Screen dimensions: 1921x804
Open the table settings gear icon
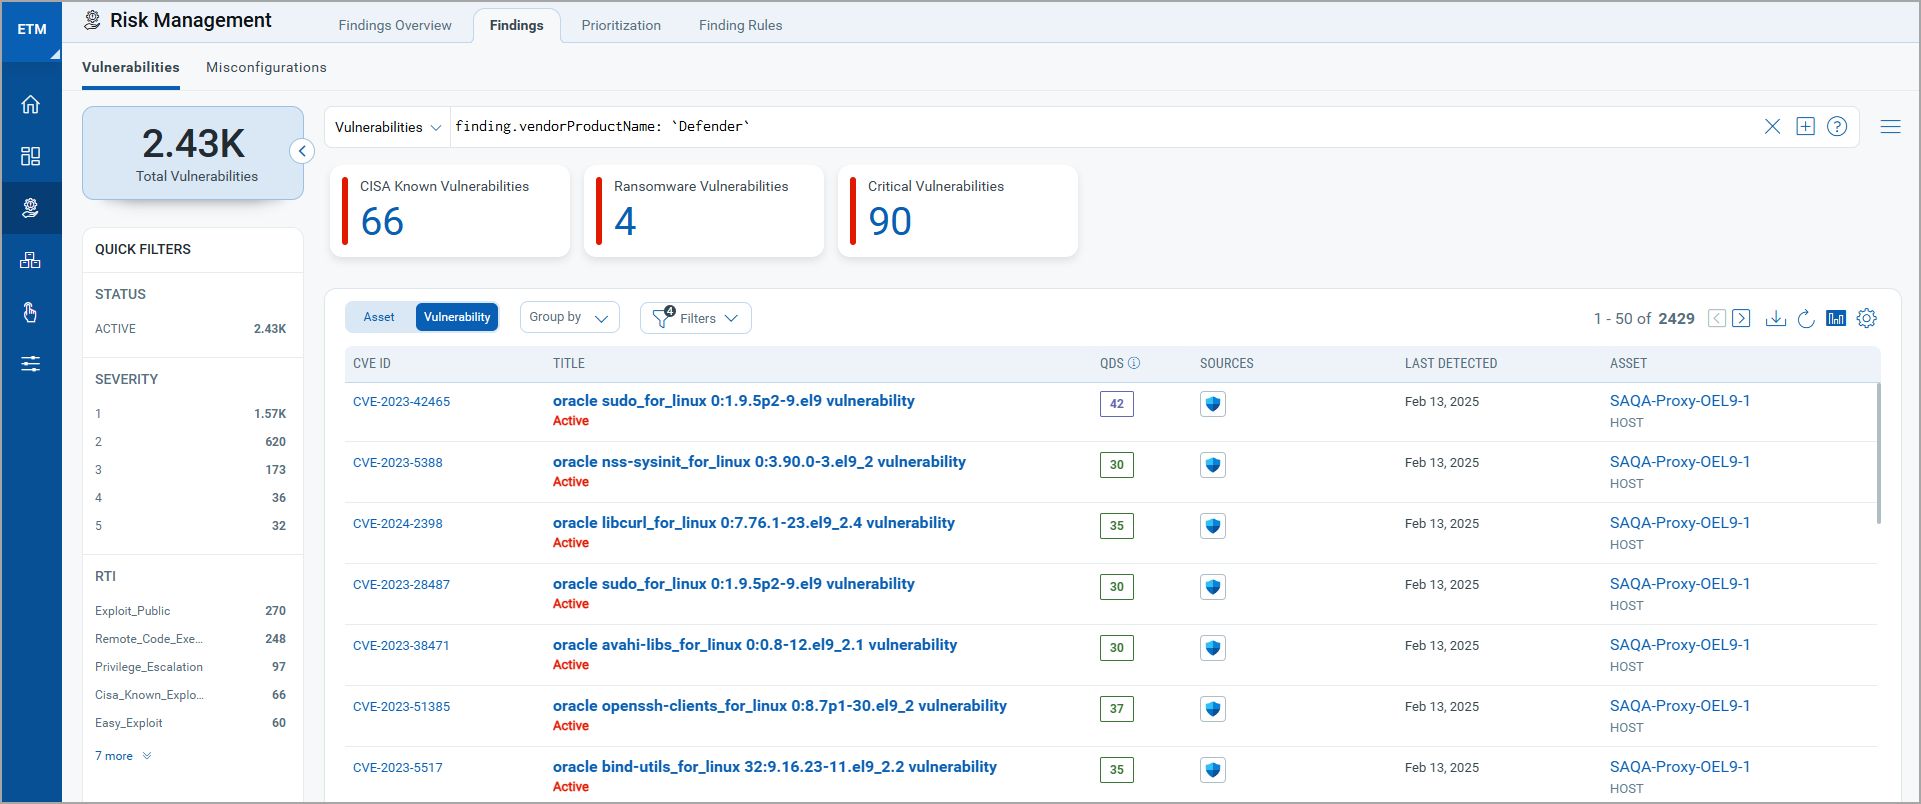click(x=1866, y=318)
